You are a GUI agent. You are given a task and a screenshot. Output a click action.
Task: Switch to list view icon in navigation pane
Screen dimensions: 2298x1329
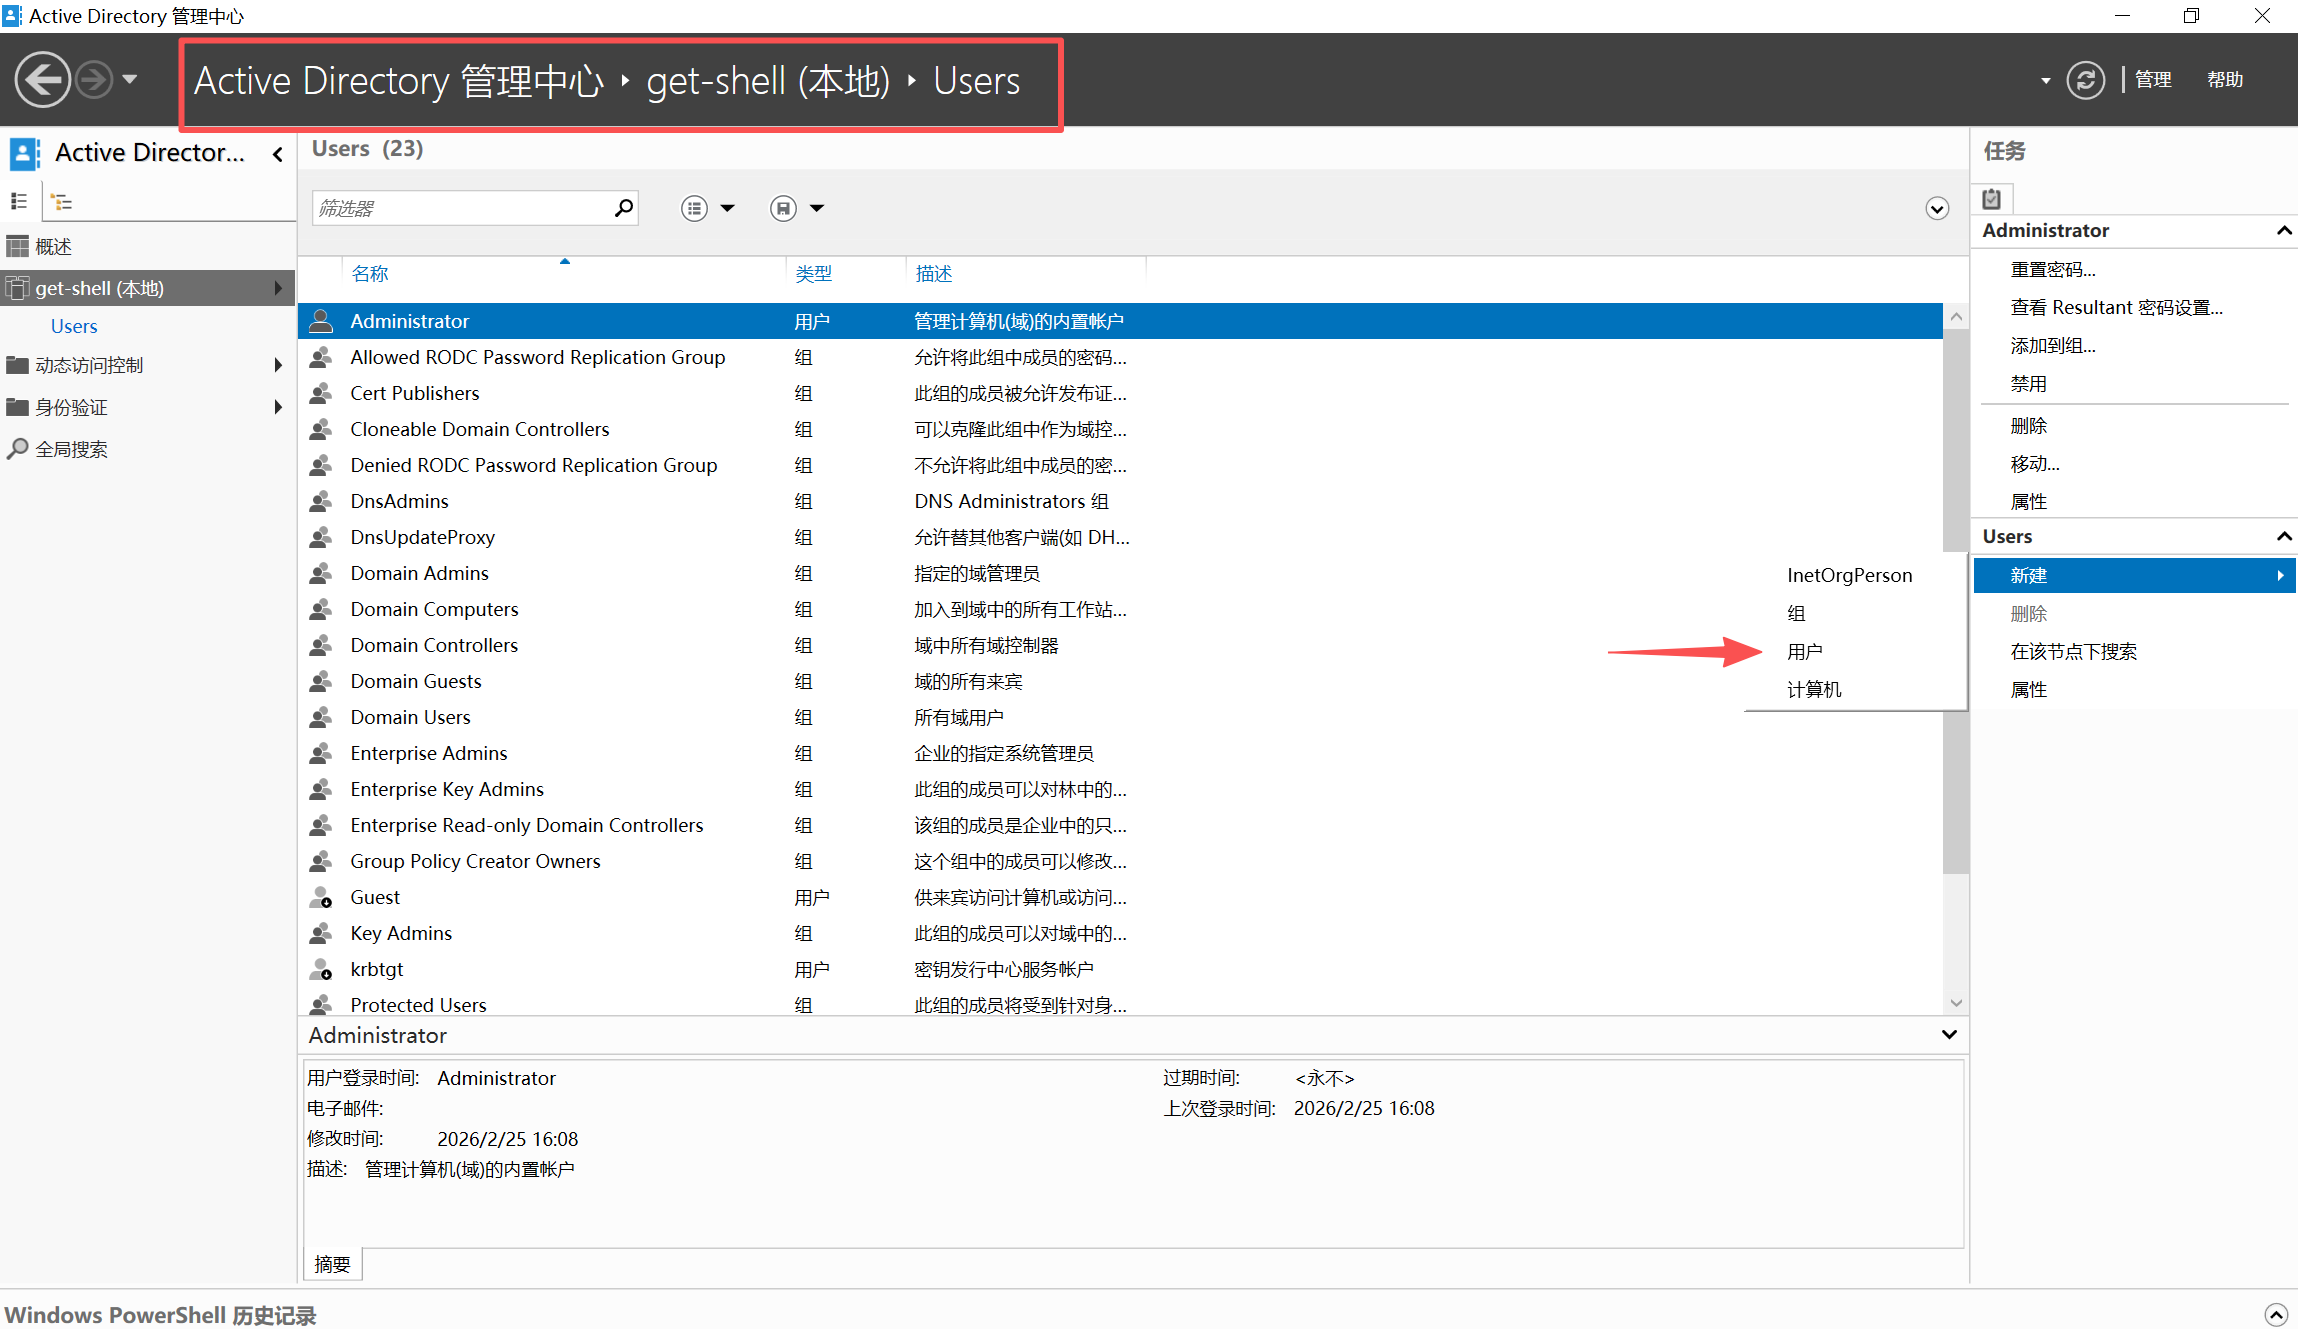(18, 202)
